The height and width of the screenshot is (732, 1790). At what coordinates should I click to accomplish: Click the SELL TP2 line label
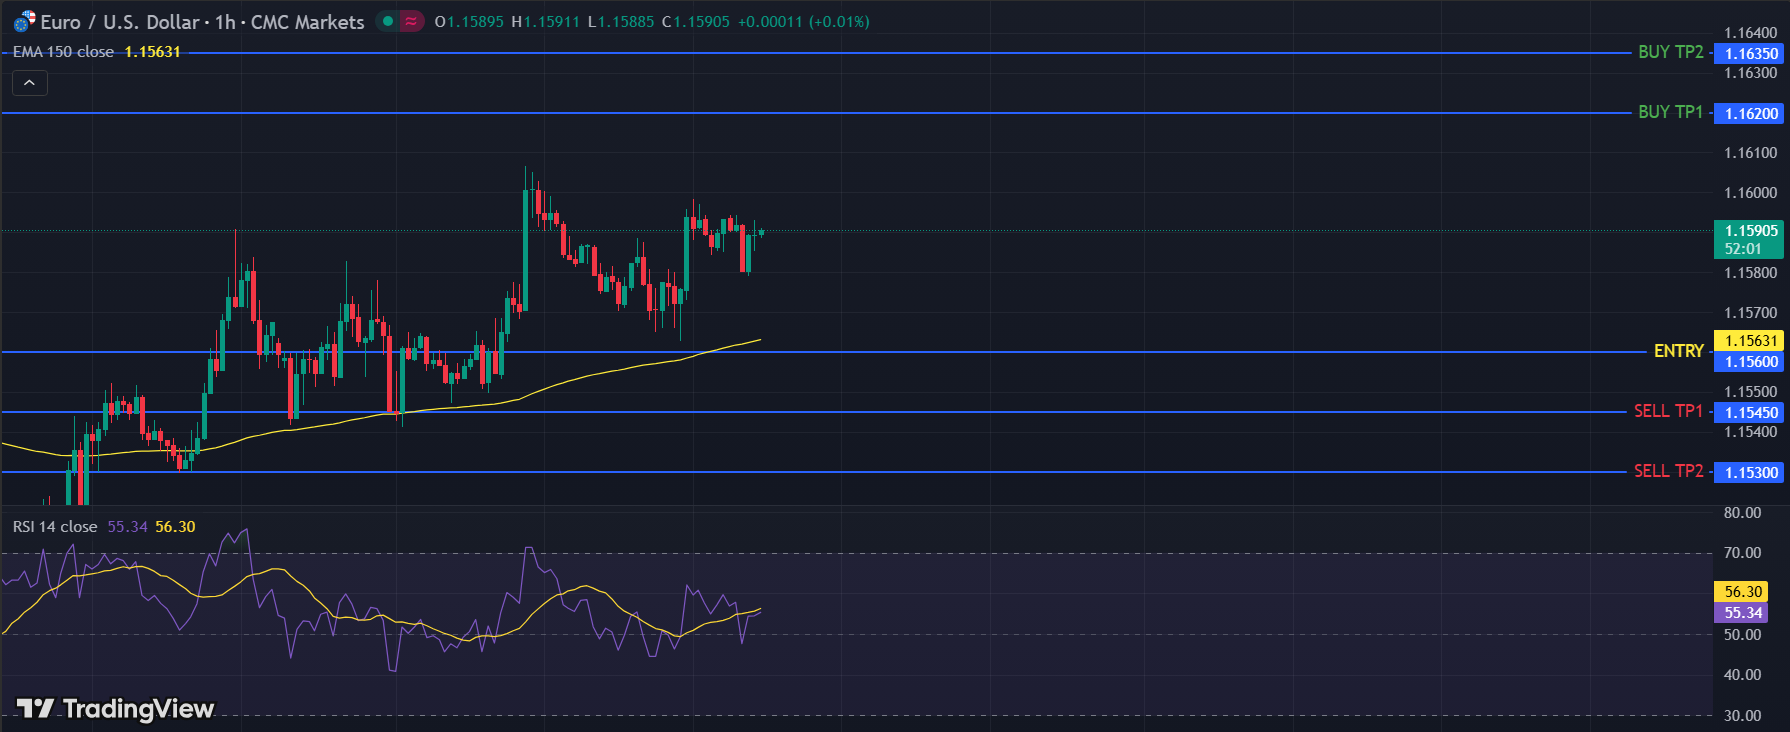[x=1668, y=471]
